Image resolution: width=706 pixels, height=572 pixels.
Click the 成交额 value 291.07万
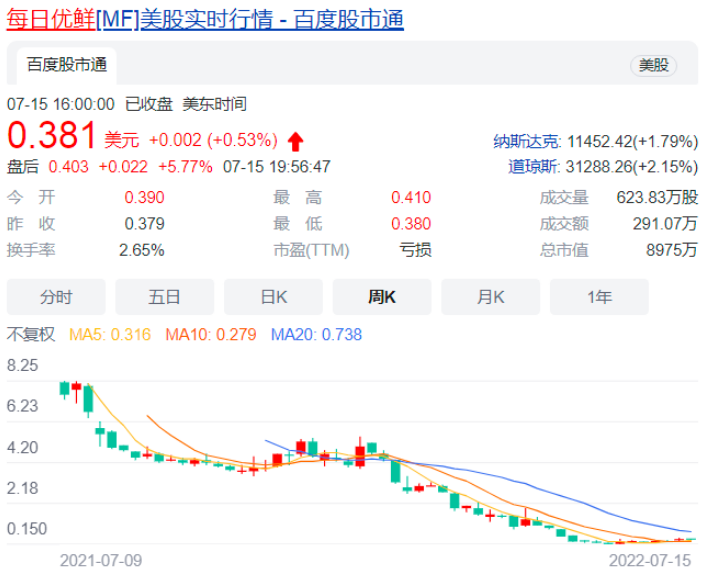[x=665, y=223]
